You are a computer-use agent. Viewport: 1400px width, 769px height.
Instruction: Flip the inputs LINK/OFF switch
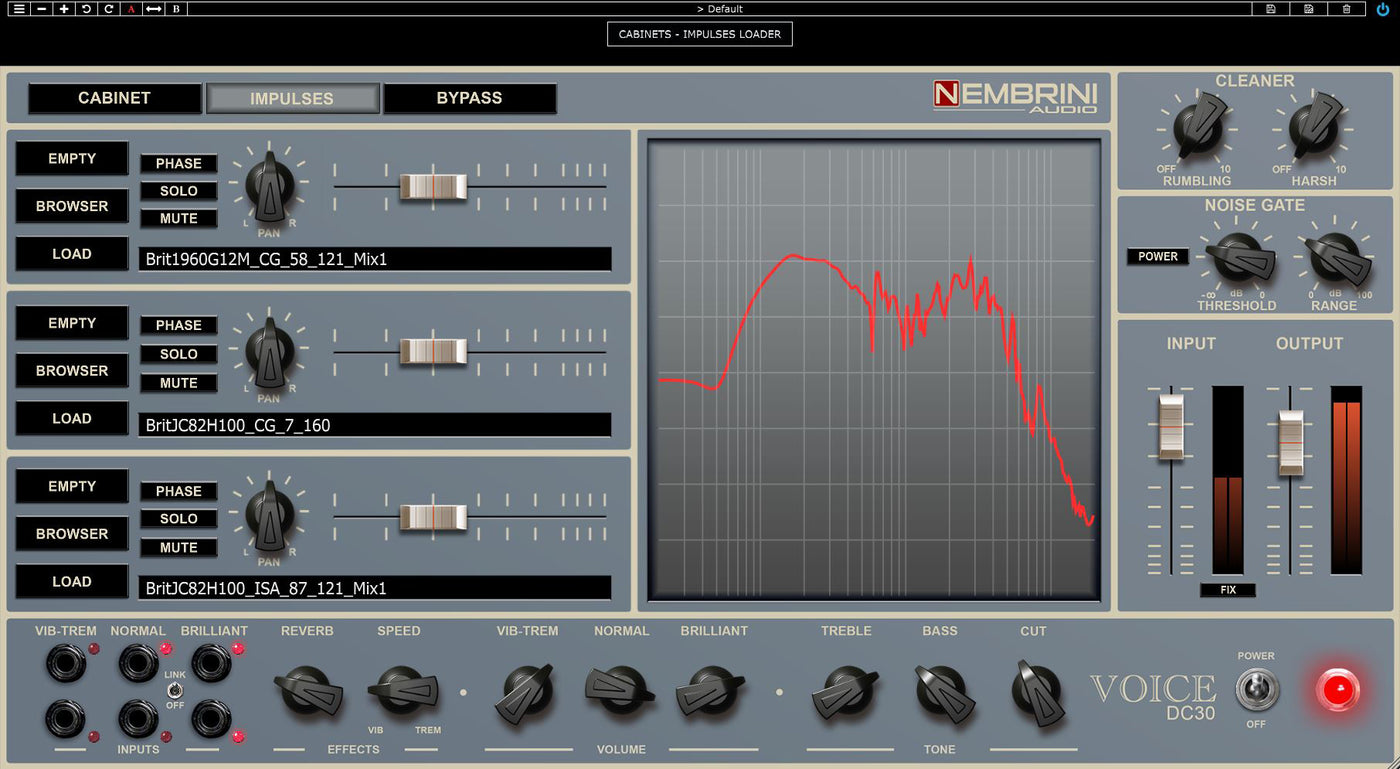[175, 691]
